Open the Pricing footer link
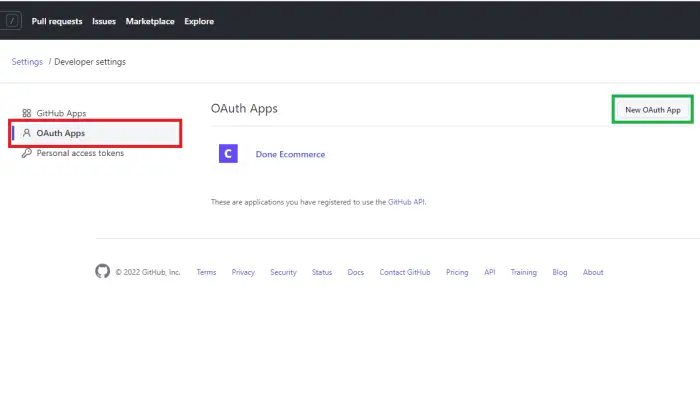 pyautogui.click(x=457, y=272)
